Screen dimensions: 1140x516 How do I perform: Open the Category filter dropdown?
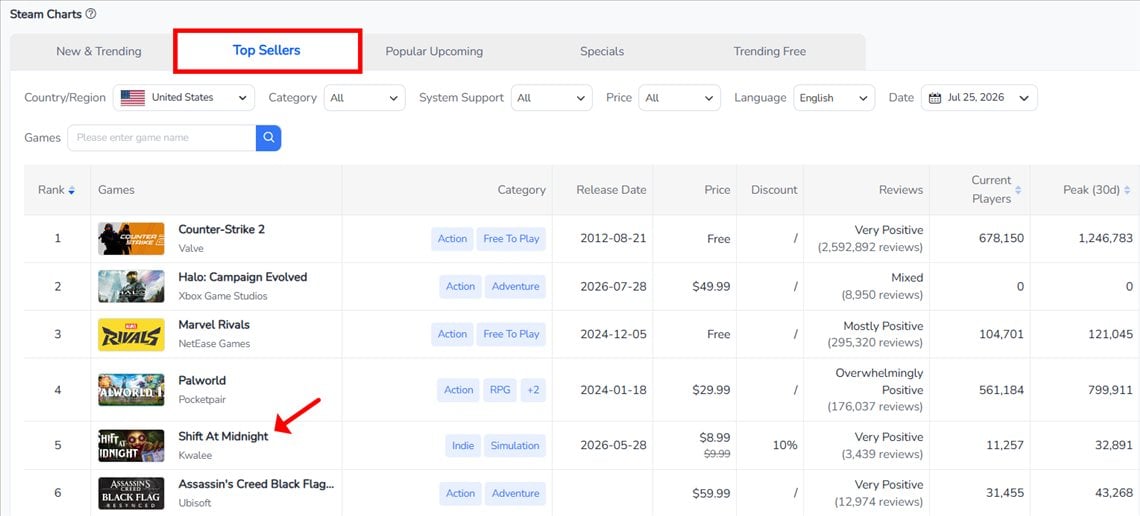point(364,97)
